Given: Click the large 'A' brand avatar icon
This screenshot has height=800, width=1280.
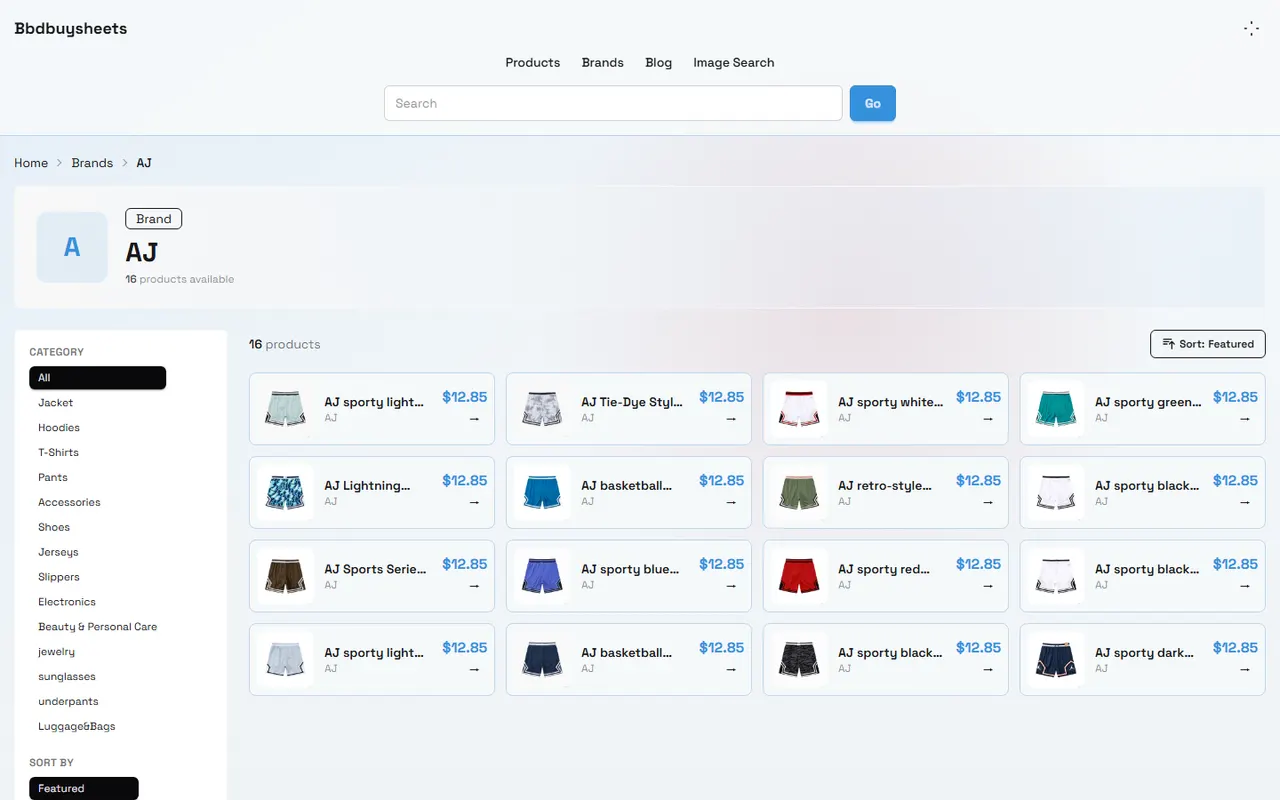Looking at the screenshot, I should click(x=72, y=247).
